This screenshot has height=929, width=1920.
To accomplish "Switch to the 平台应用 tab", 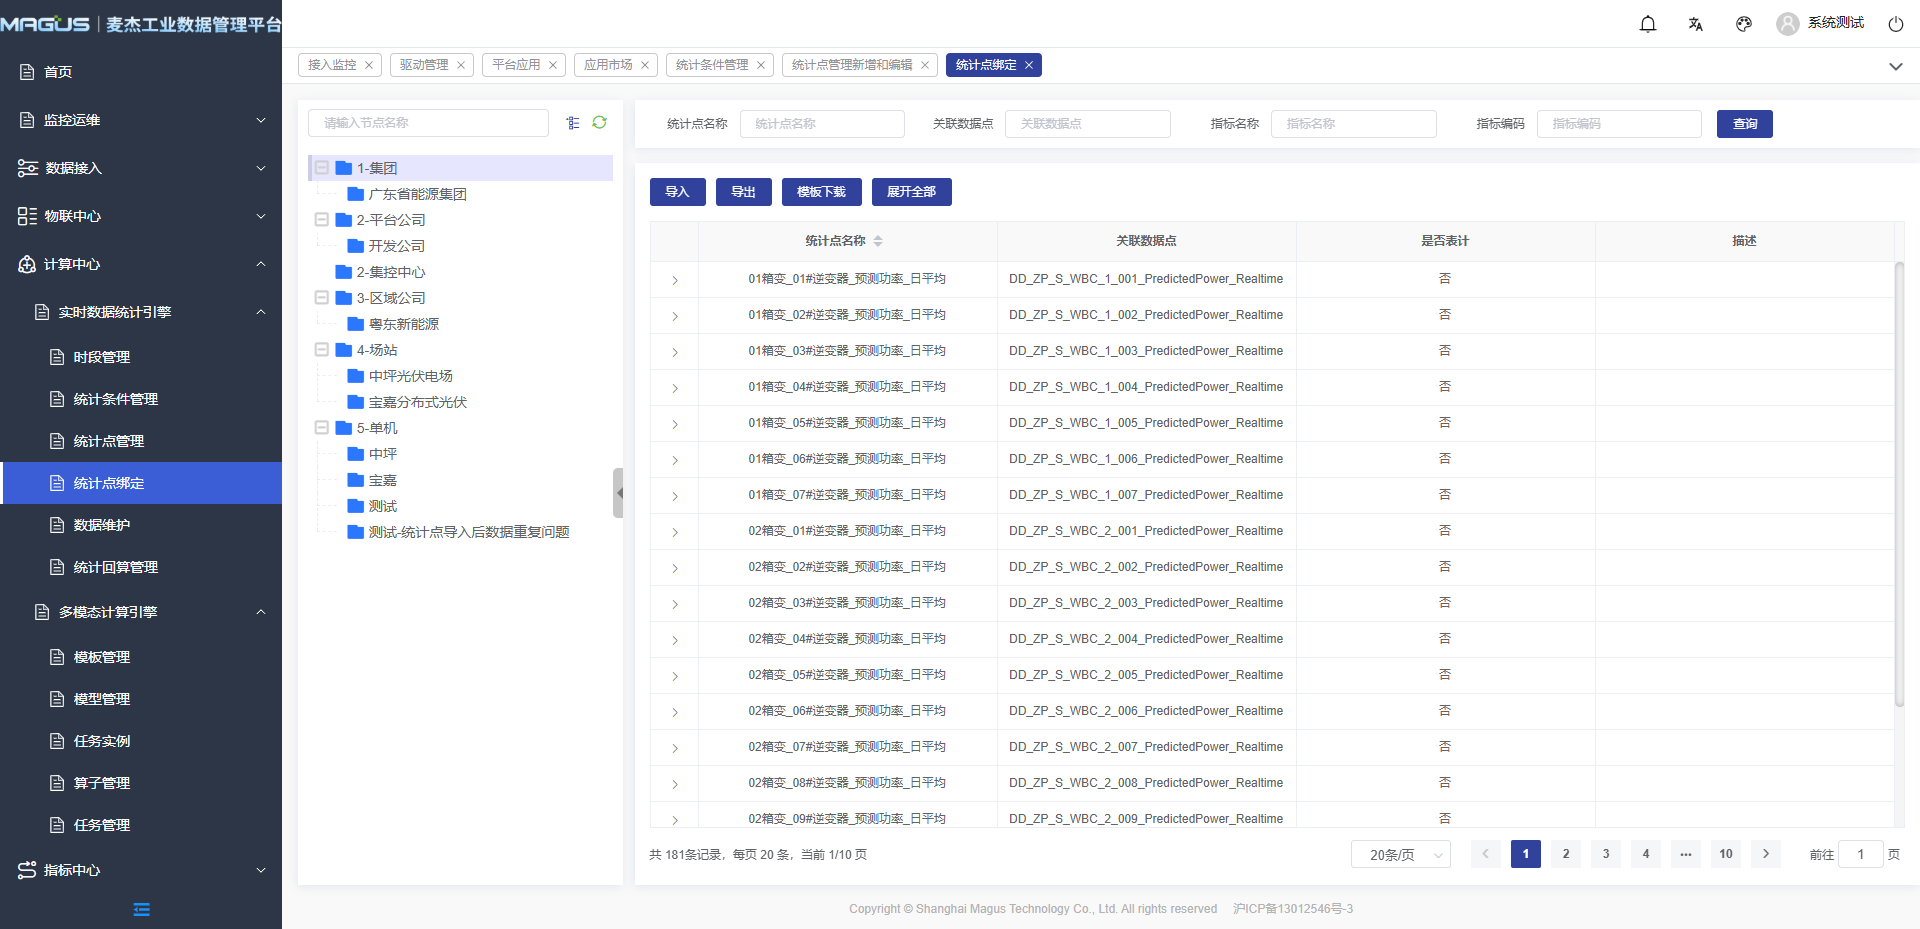I will (x=516, y=65).
